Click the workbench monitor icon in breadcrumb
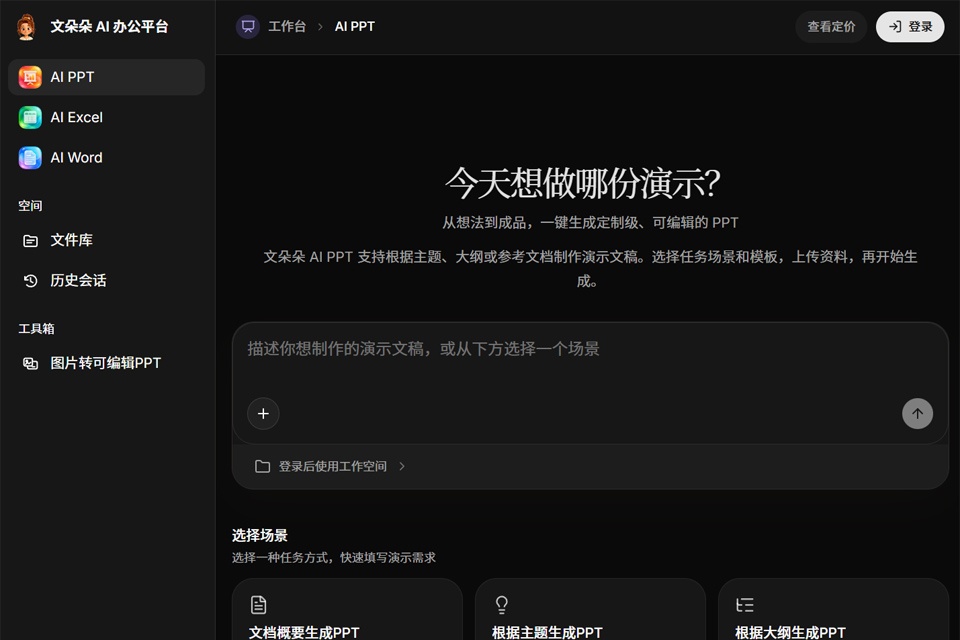Viewport: 960px width, 640px height. (248, 26)
